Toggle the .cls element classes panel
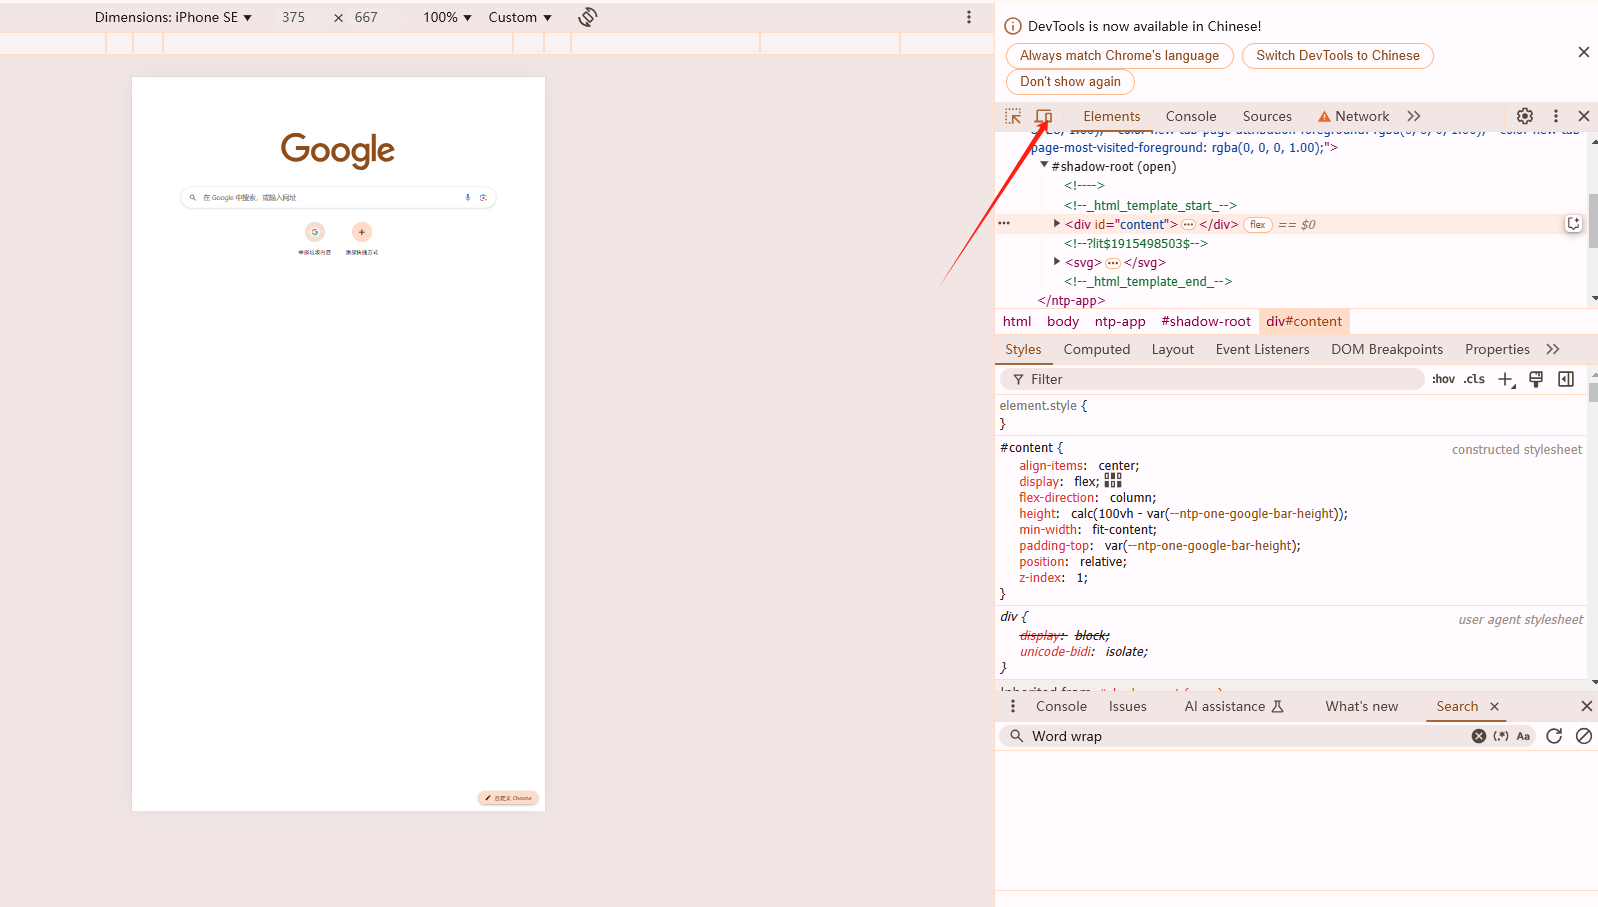This screenshot has height=907, width=1598. 1474,379
